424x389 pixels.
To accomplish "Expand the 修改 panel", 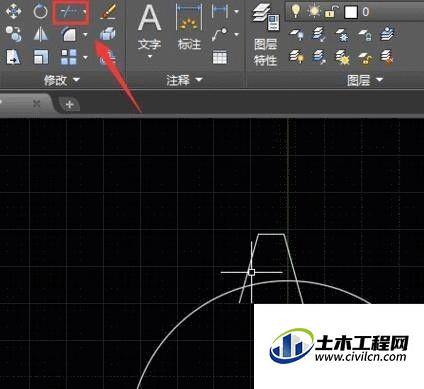I will 62,80.
